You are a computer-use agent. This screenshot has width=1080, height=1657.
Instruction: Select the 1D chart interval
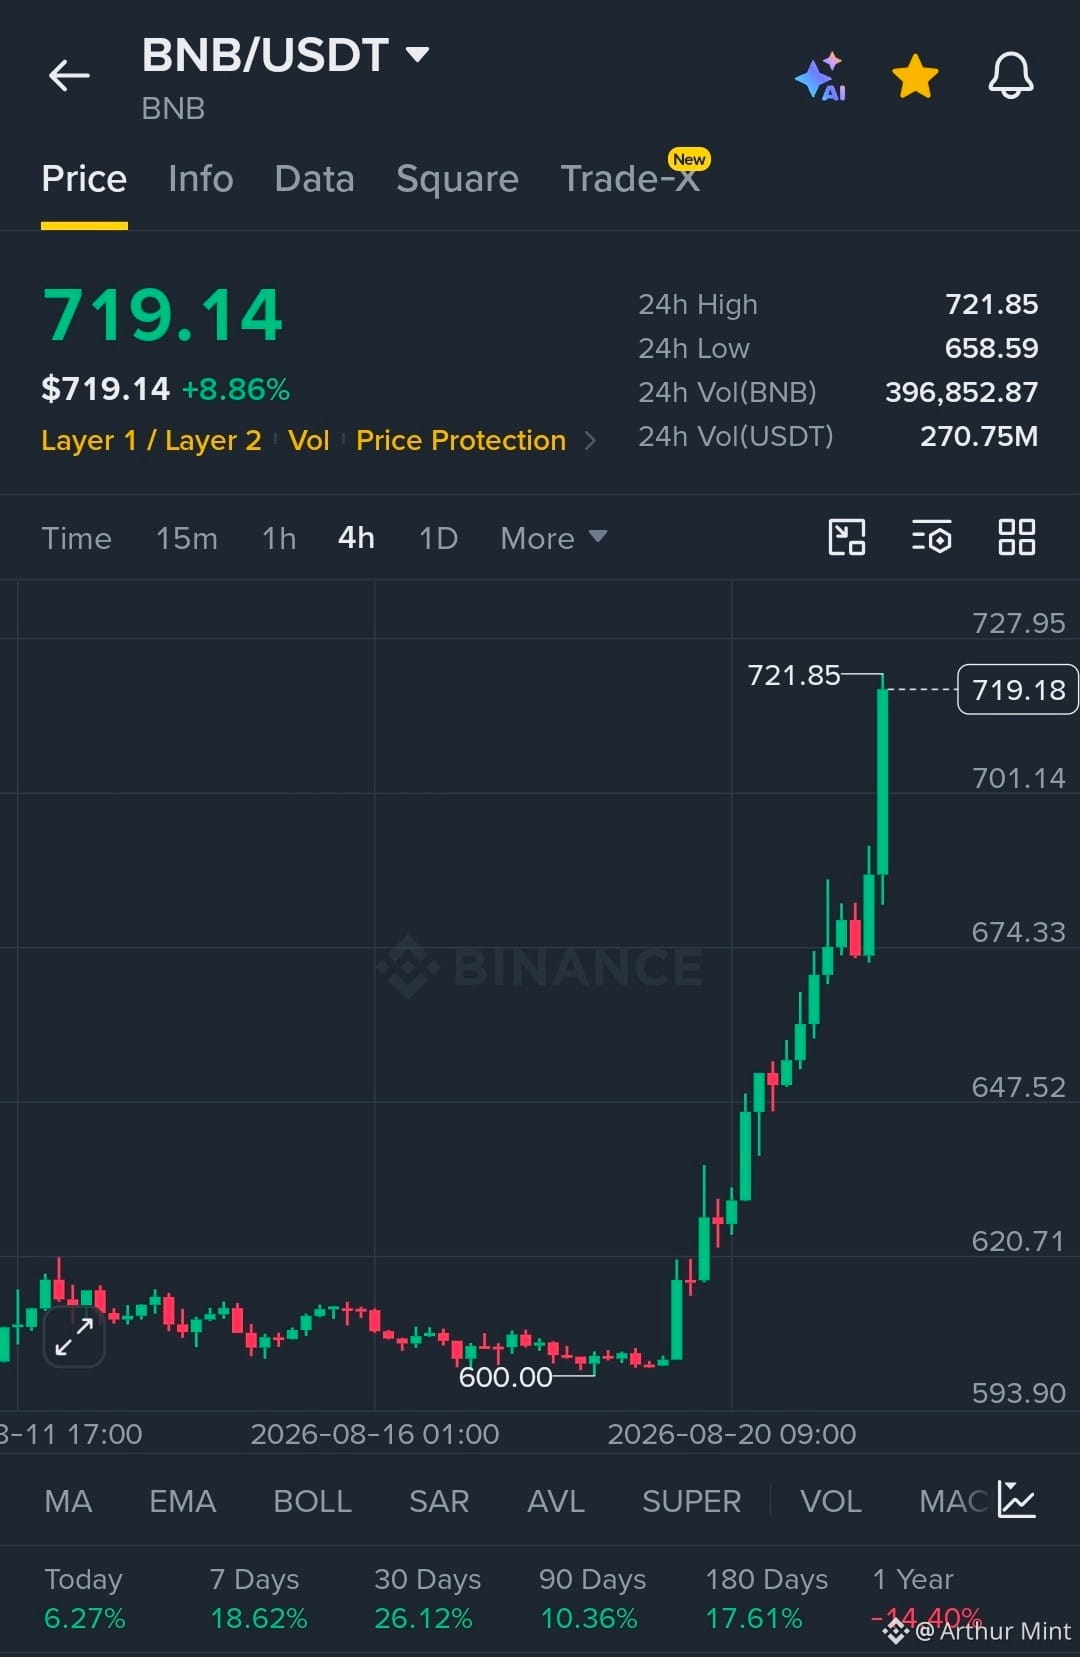(x=439, y=538)
